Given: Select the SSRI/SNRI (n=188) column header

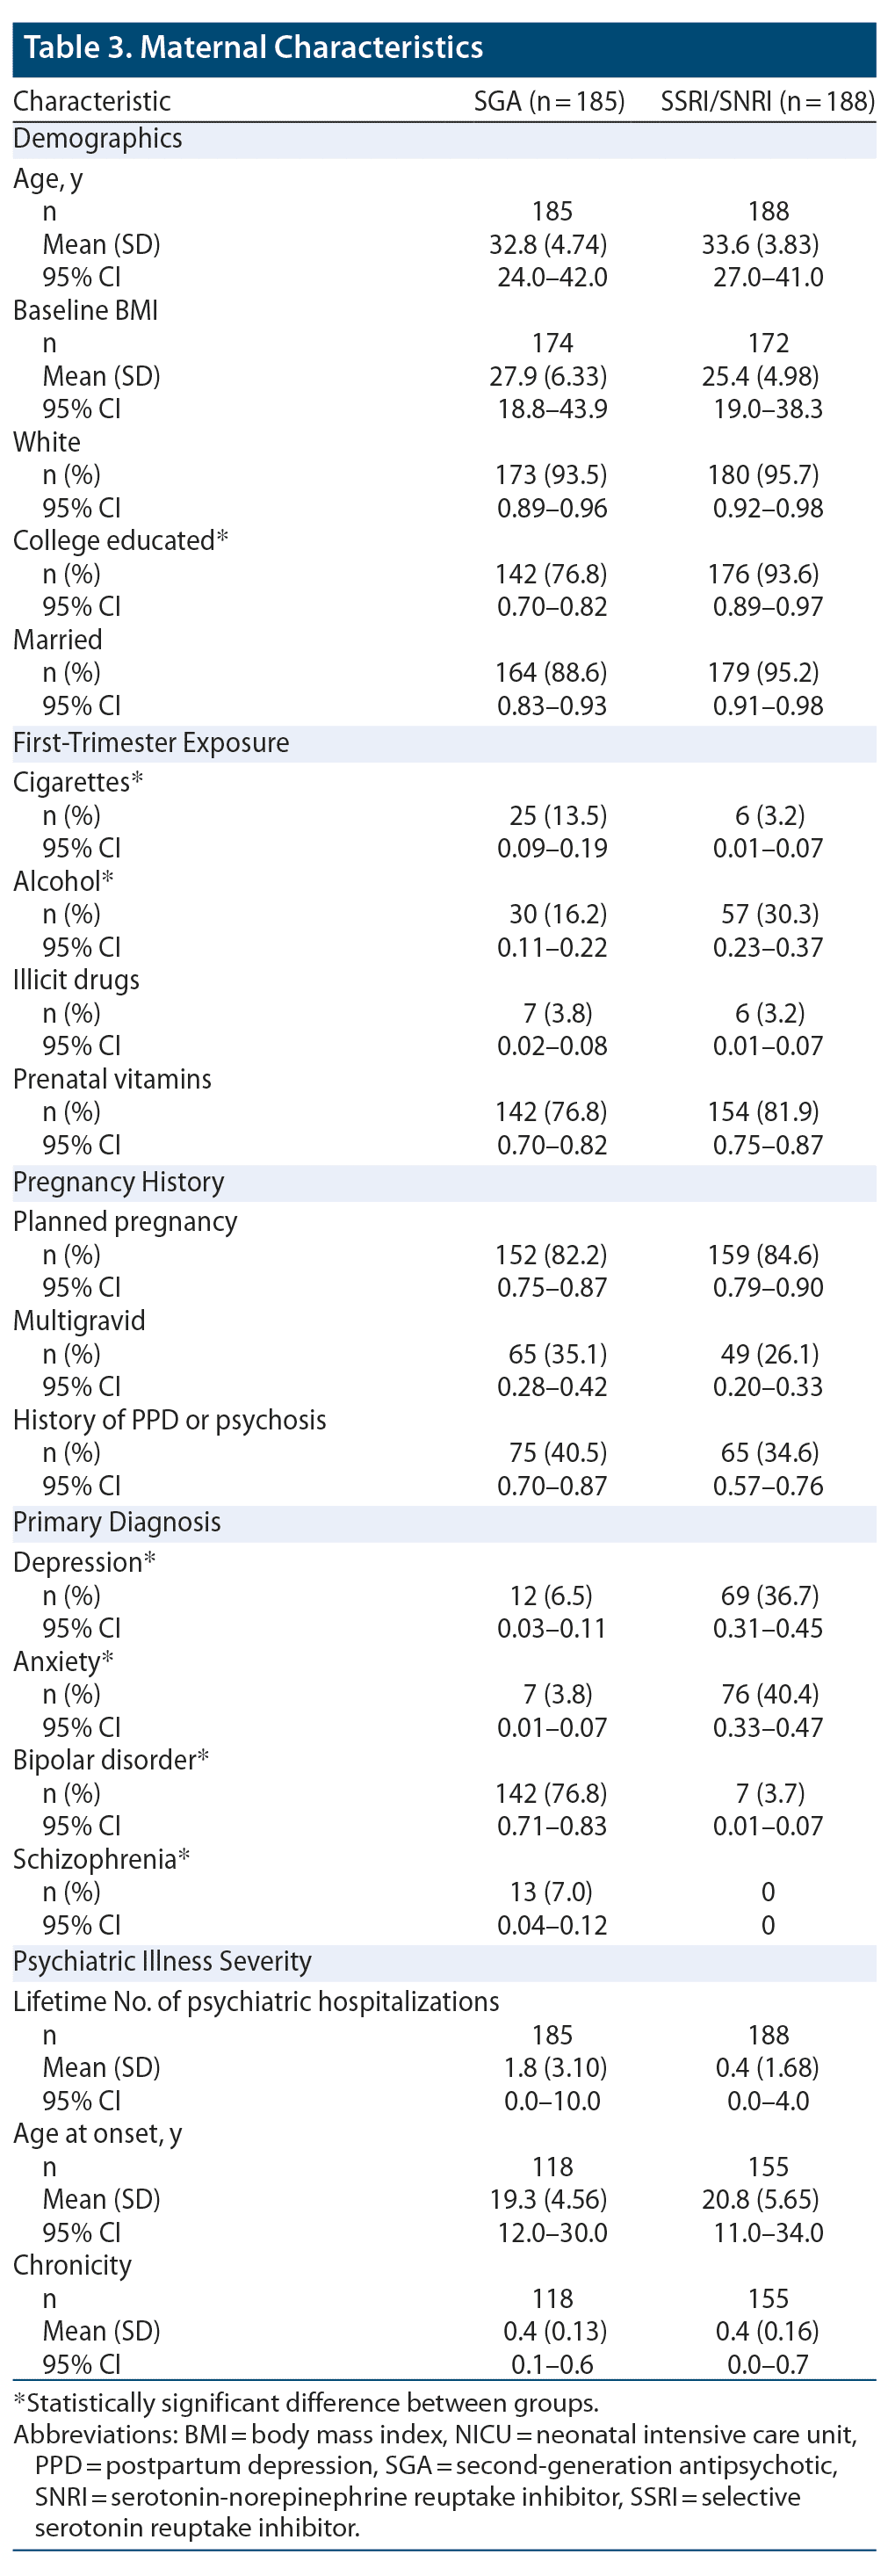Looking at the screenshot, I should pos(767,101).
